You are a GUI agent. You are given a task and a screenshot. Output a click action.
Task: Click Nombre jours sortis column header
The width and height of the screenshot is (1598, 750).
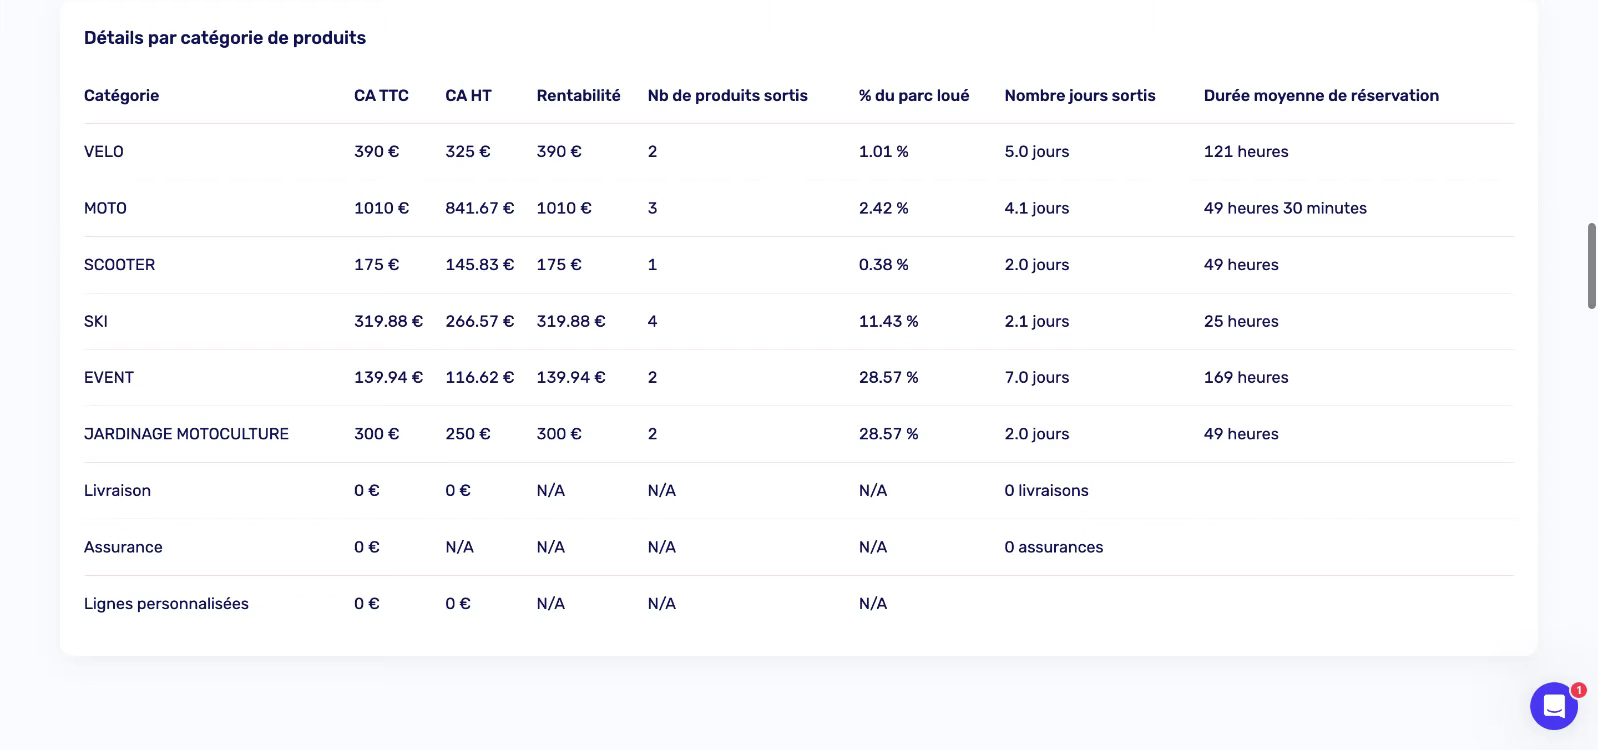click(1080, 96)
